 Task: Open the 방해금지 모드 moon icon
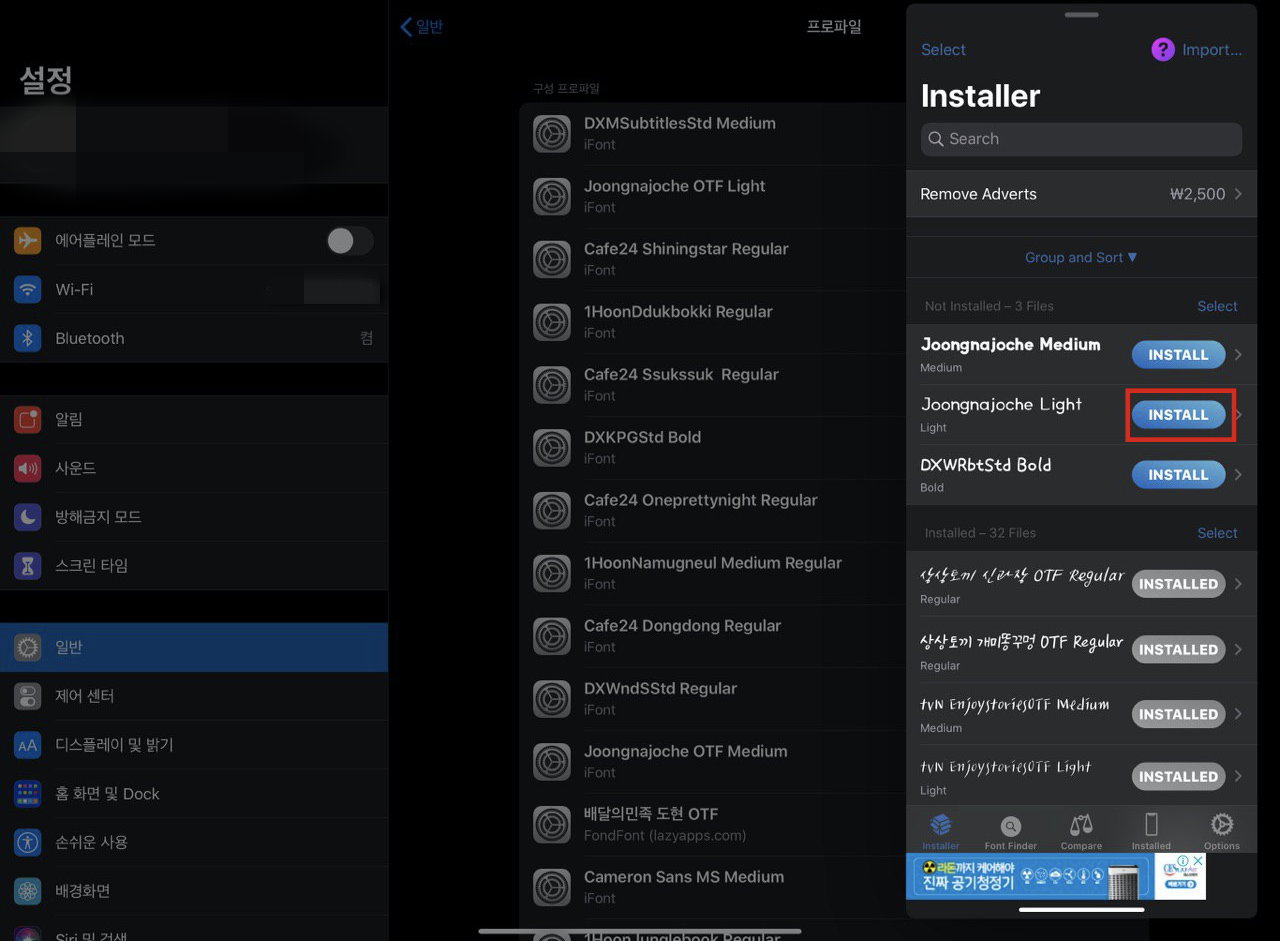pyautogui.click(x=28, y=517)
